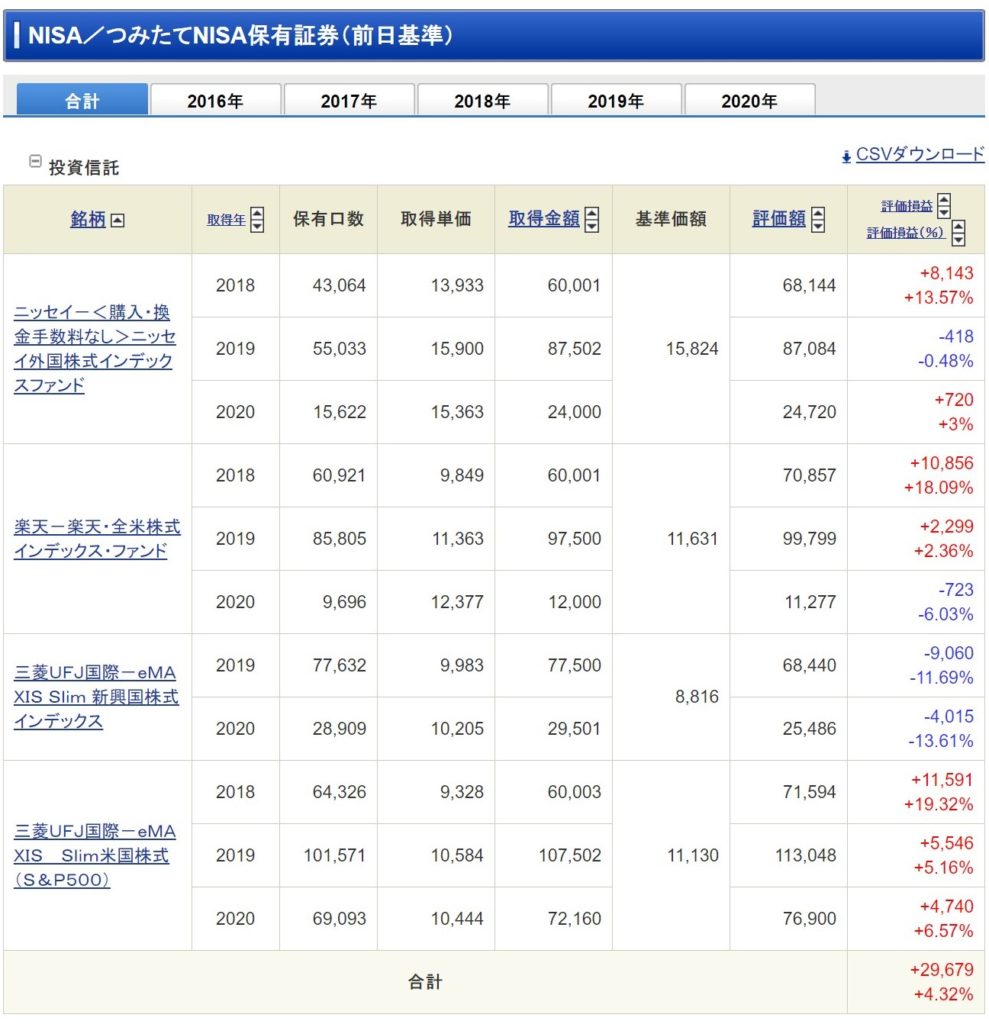Click the 取得金額 column header link
Viewport: 989px width, 1024px height.
(x=544, y=220)
